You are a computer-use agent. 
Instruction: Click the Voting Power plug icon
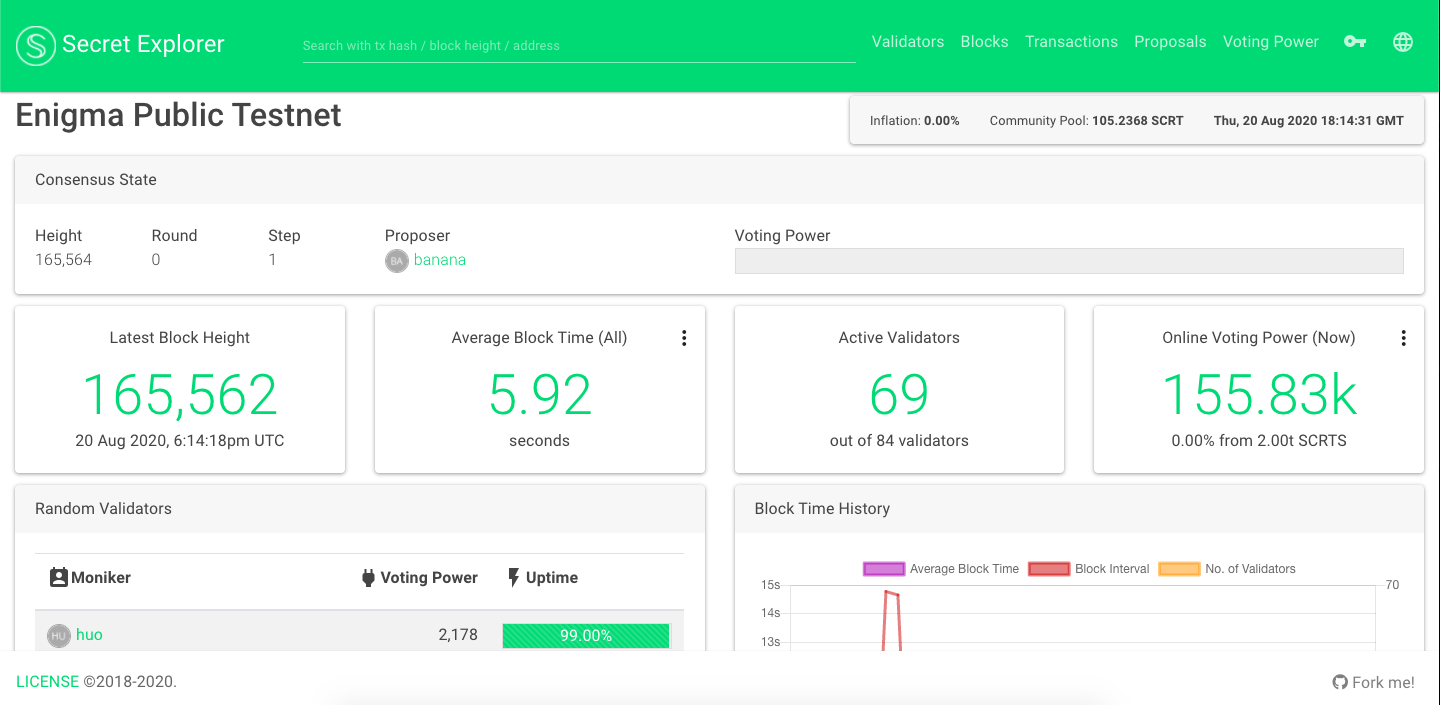coord(368,577)
